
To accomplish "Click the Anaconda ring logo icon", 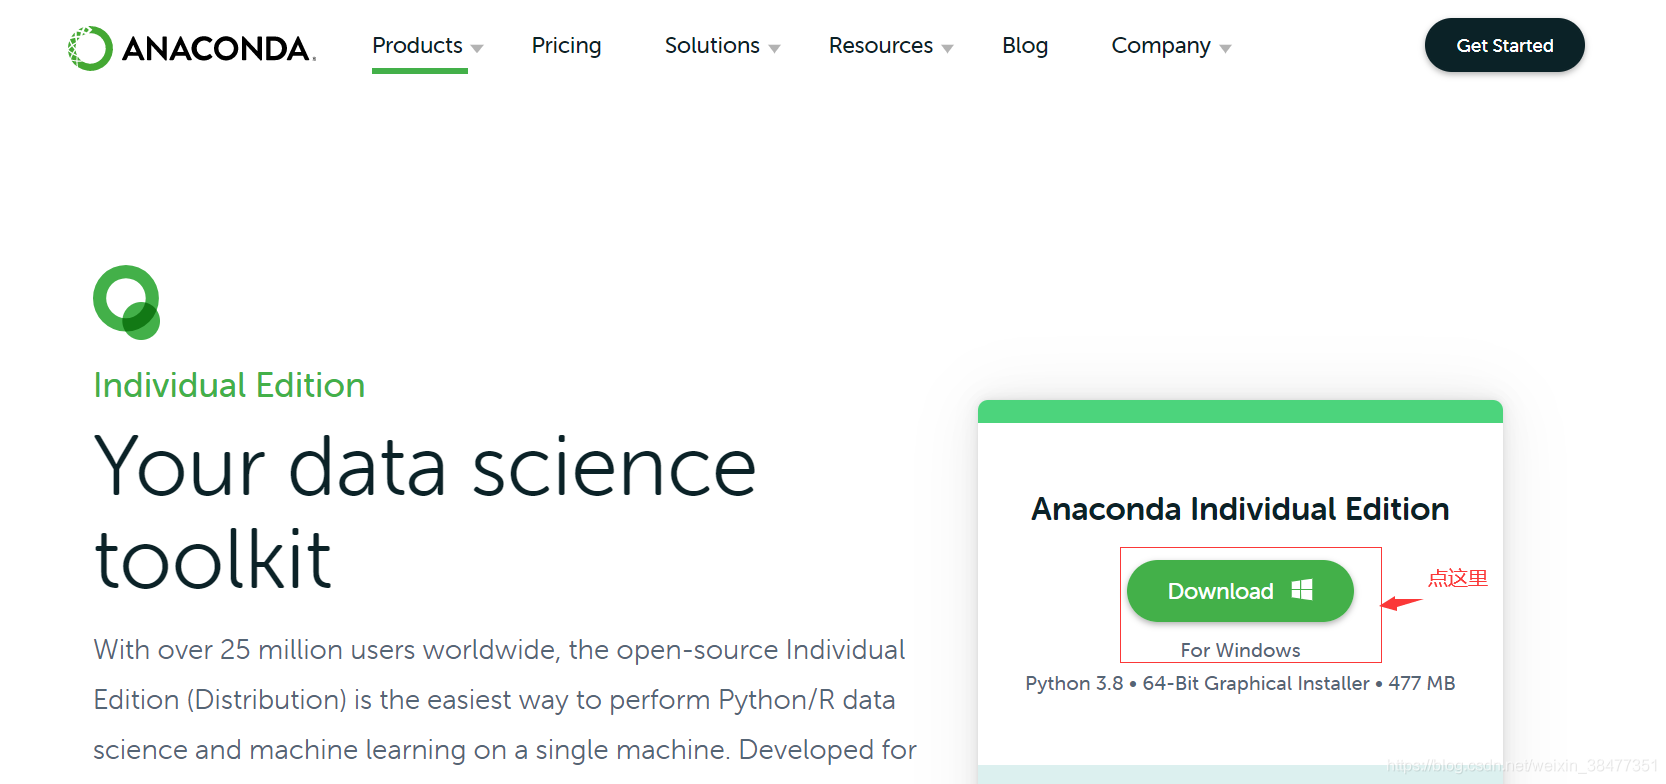I will click(90, 48).
